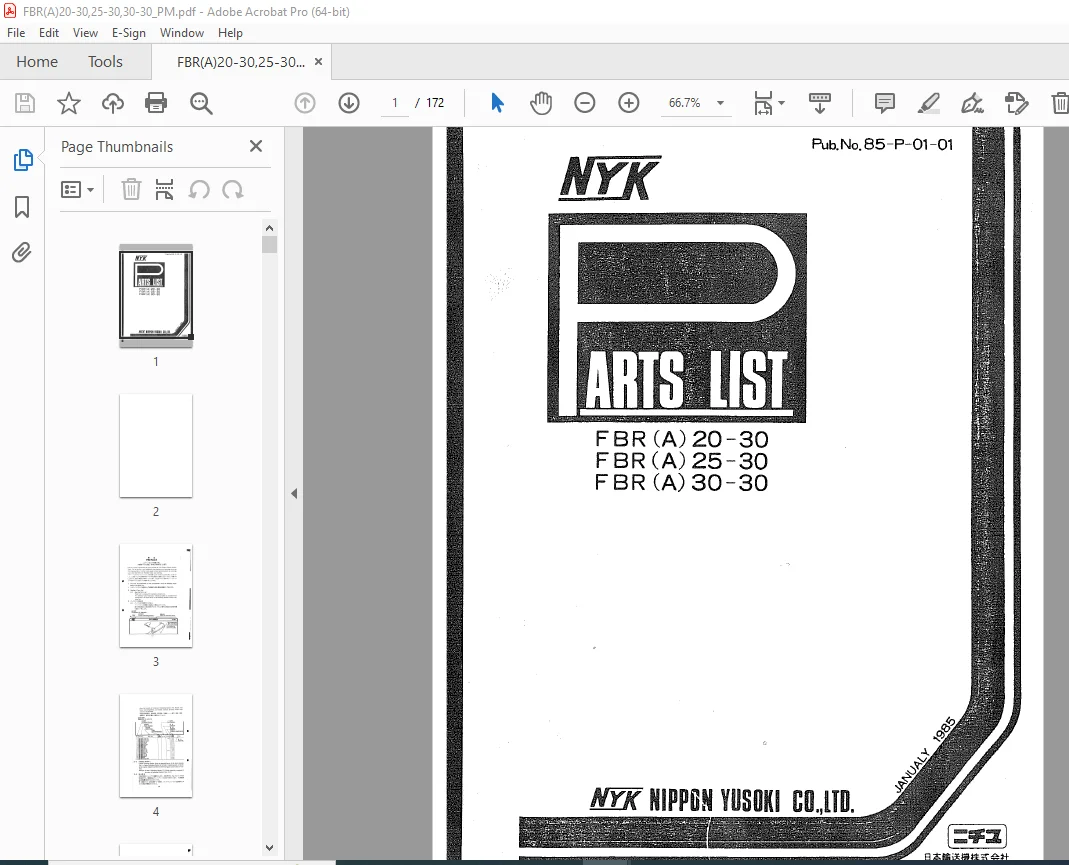Open the Help menu

coord(230,33)
